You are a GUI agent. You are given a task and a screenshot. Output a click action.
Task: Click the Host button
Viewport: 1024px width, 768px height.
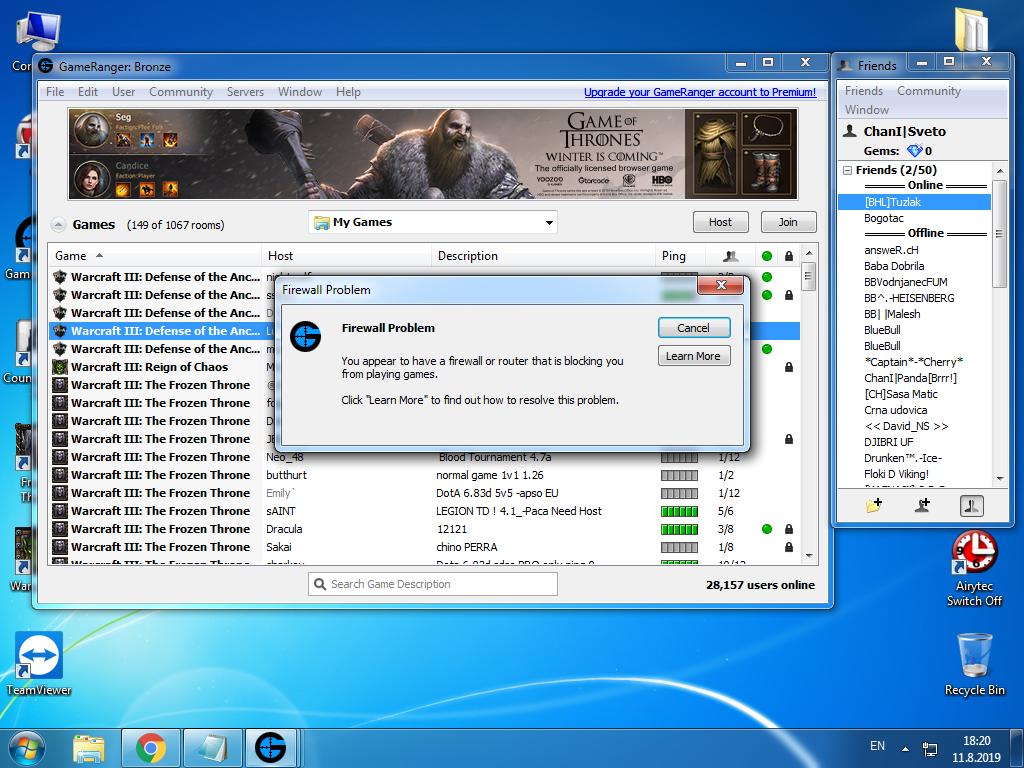tap(720, 222)
